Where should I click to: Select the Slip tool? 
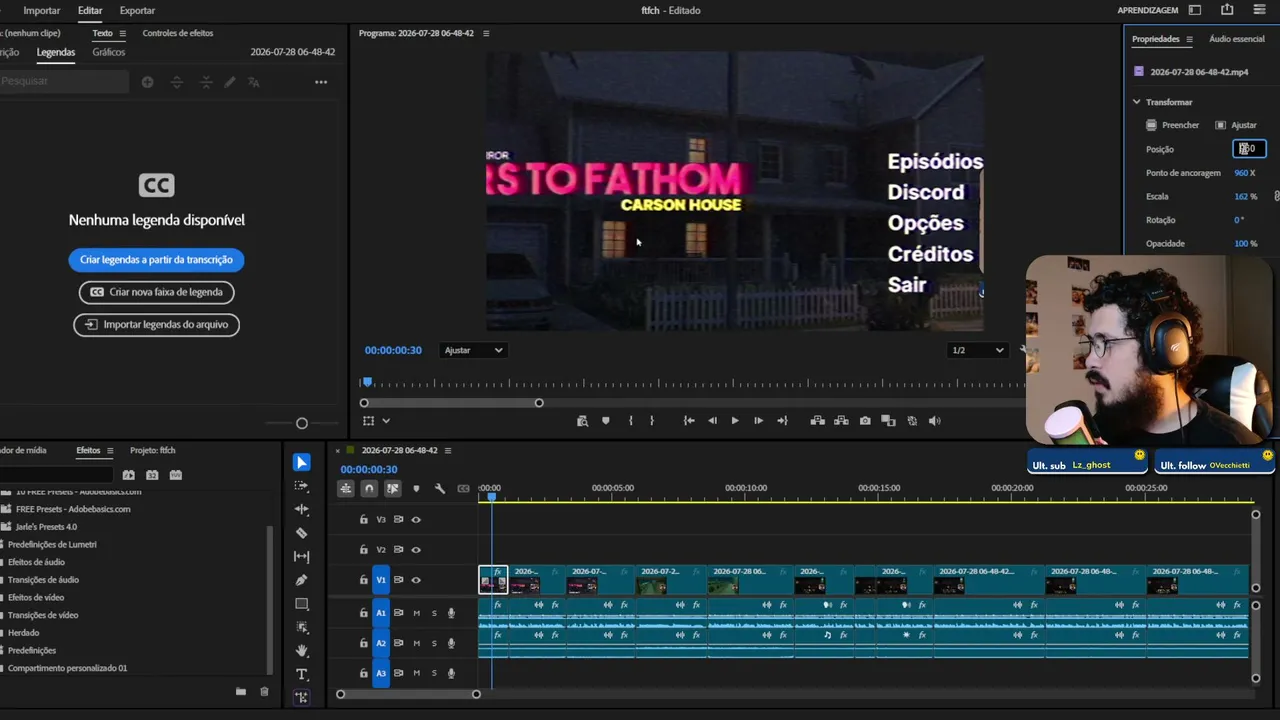301,557
